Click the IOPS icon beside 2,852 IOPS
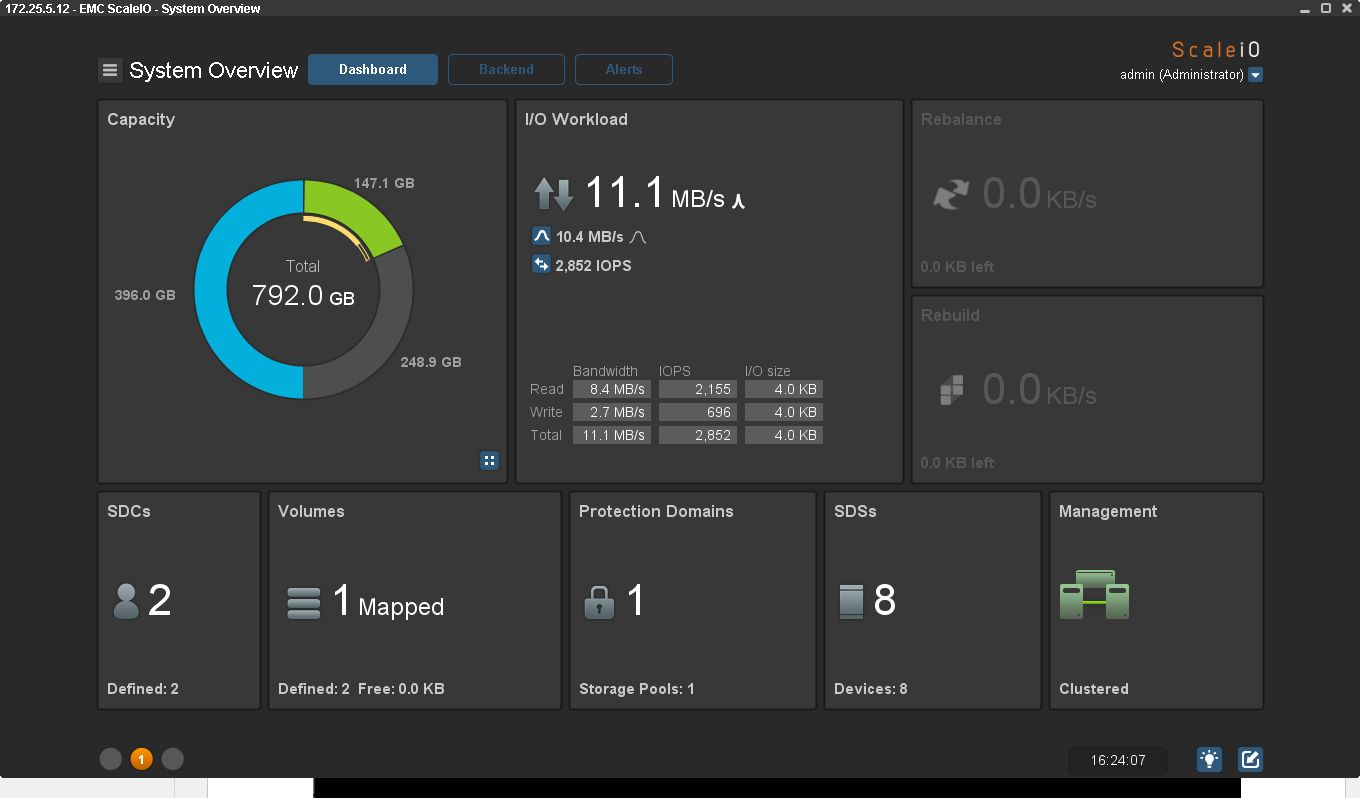This screenshot has width=1360, height=798. [x=541, y=265]
